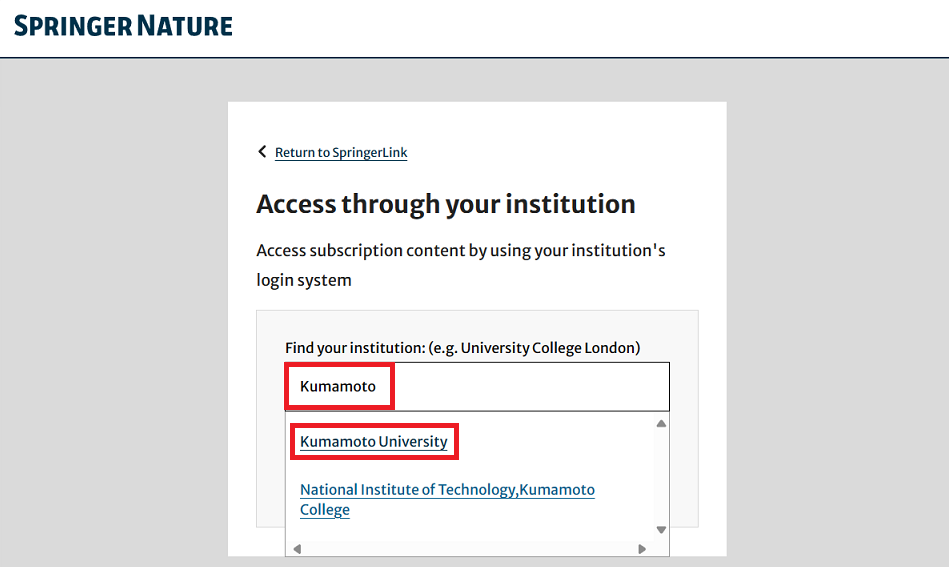Select Kumamoto University from the suggestions
949x567 pixels.
(x=373, y=442)
